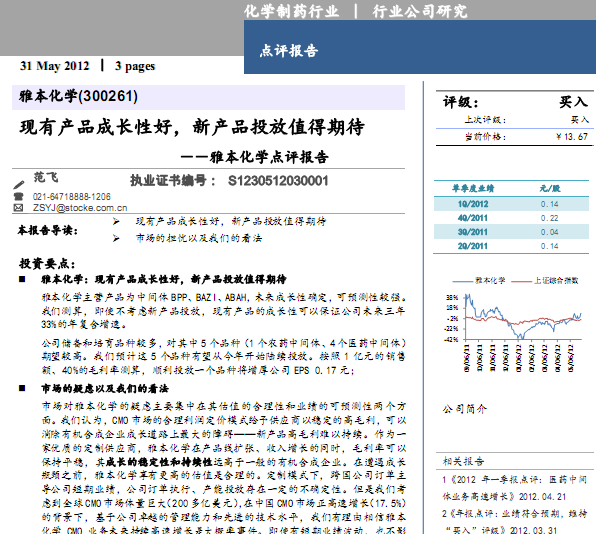Click the arrow bullet before 市场的担忧以及我们的看法

(116, 238)
